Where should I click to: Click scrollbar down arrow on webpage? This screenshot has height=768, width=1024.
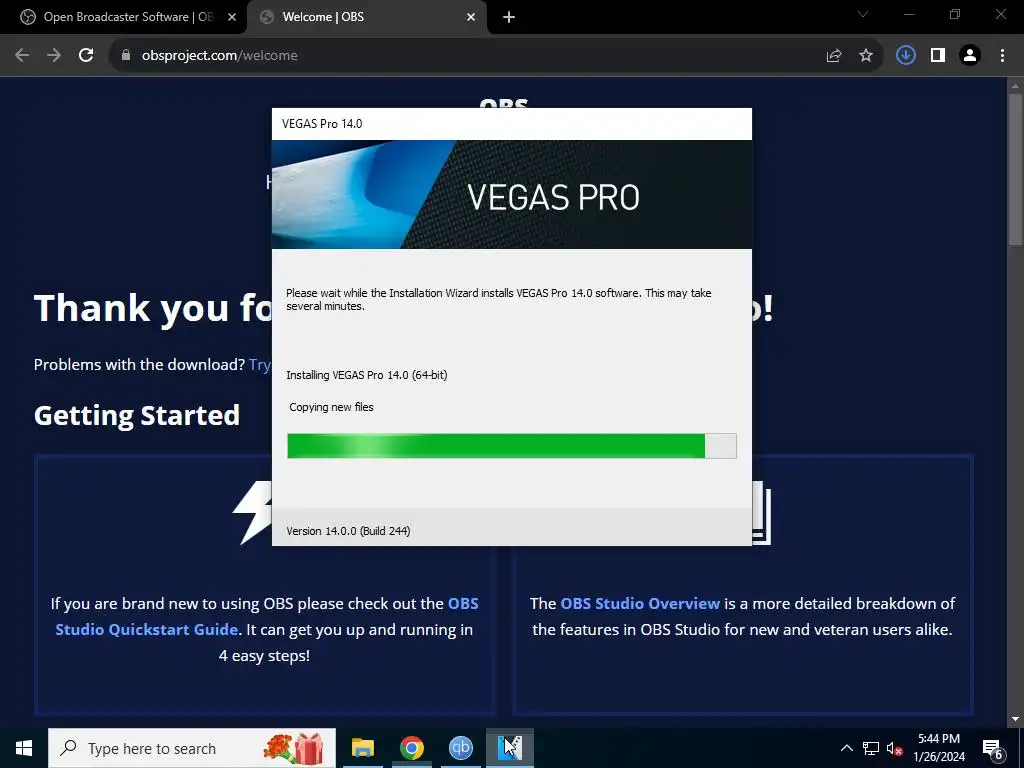pos(1015,719)
